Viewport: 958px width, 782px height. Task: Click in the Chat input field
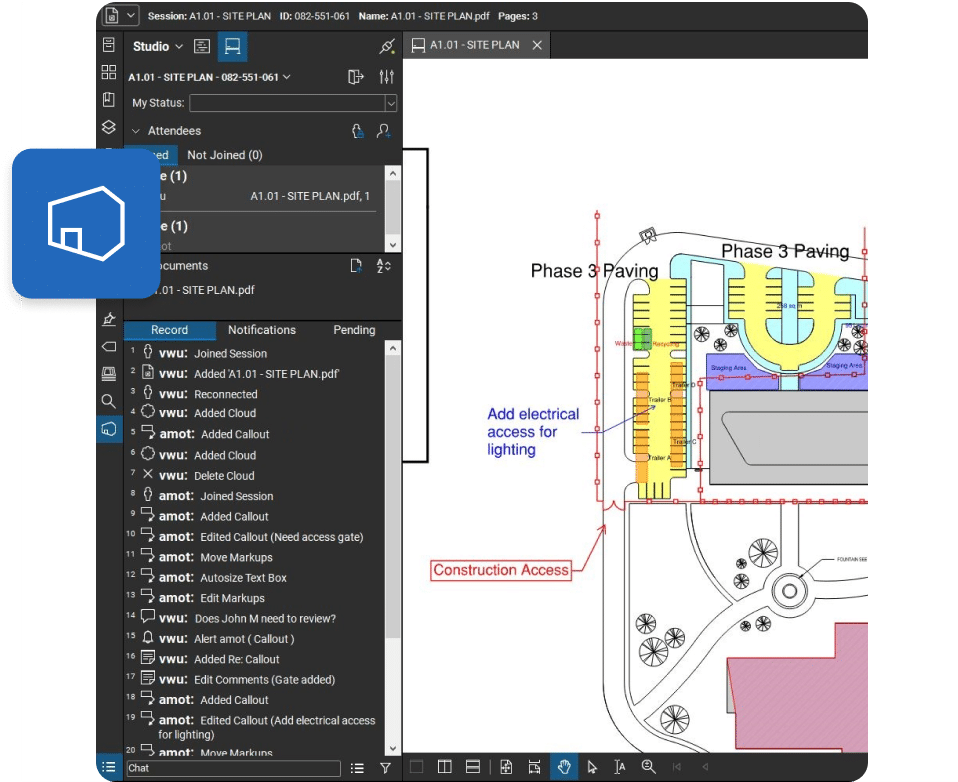(233, 768)
